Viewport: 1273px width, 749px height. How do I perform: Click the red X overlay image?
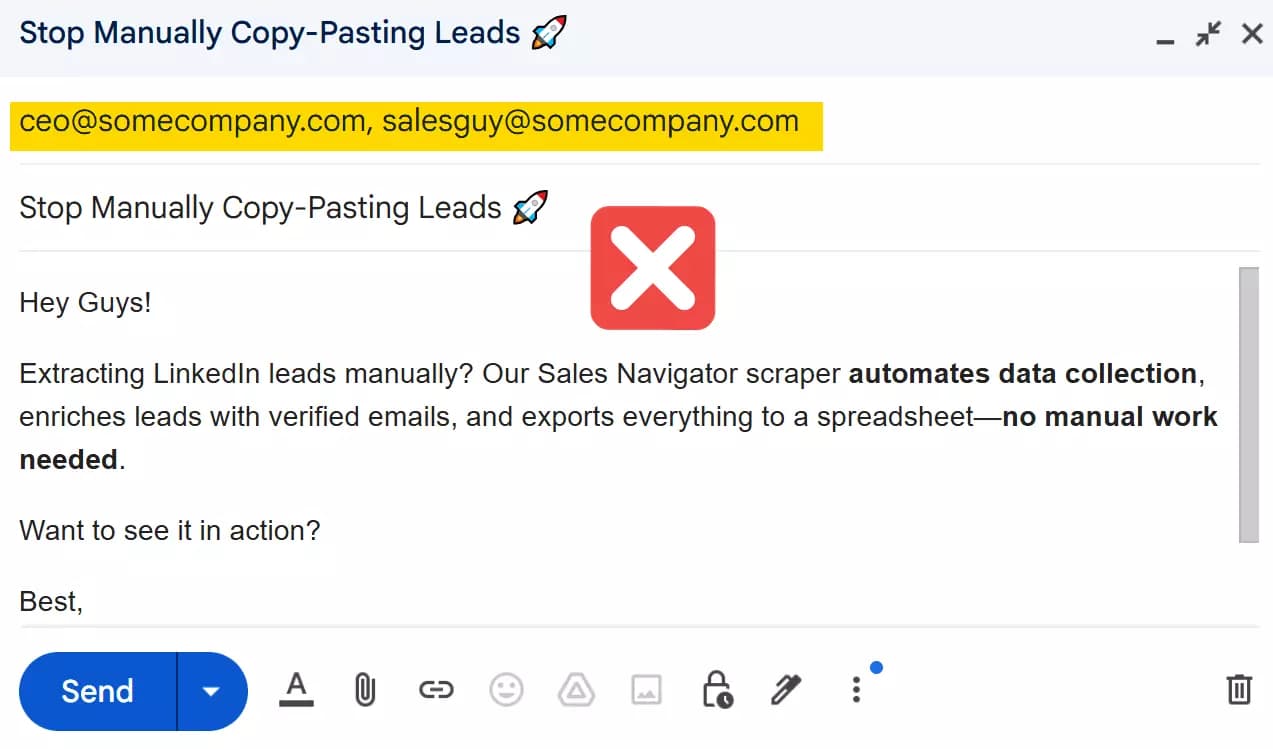point(653,268)
